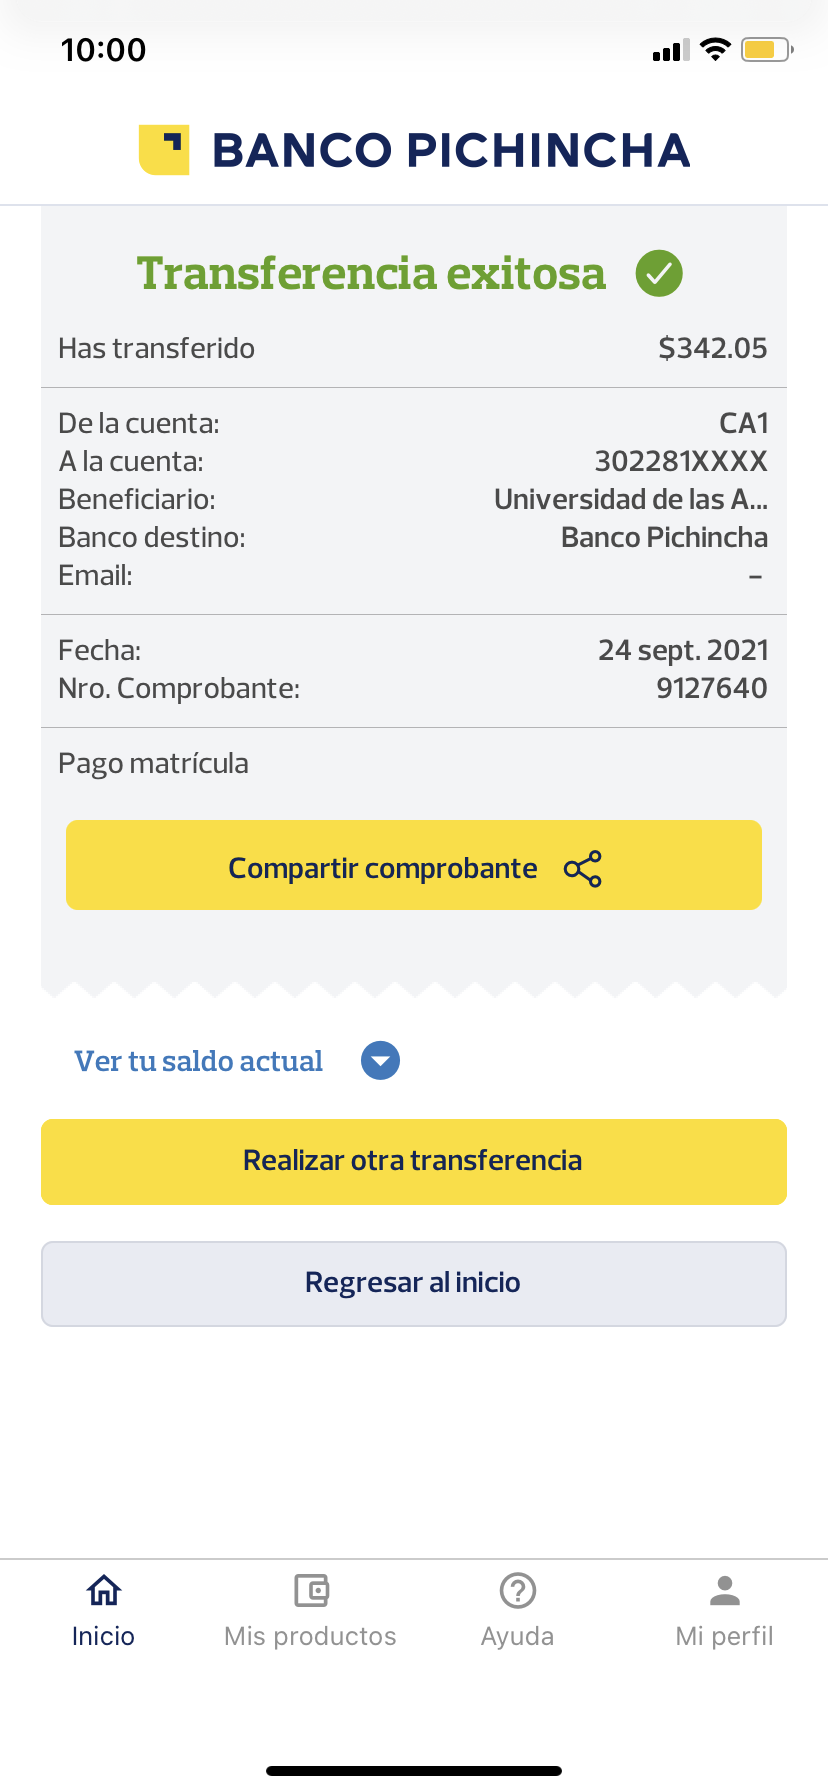Tap the Inicio home icon
828x1792 pixels.
coord(104,1590)
